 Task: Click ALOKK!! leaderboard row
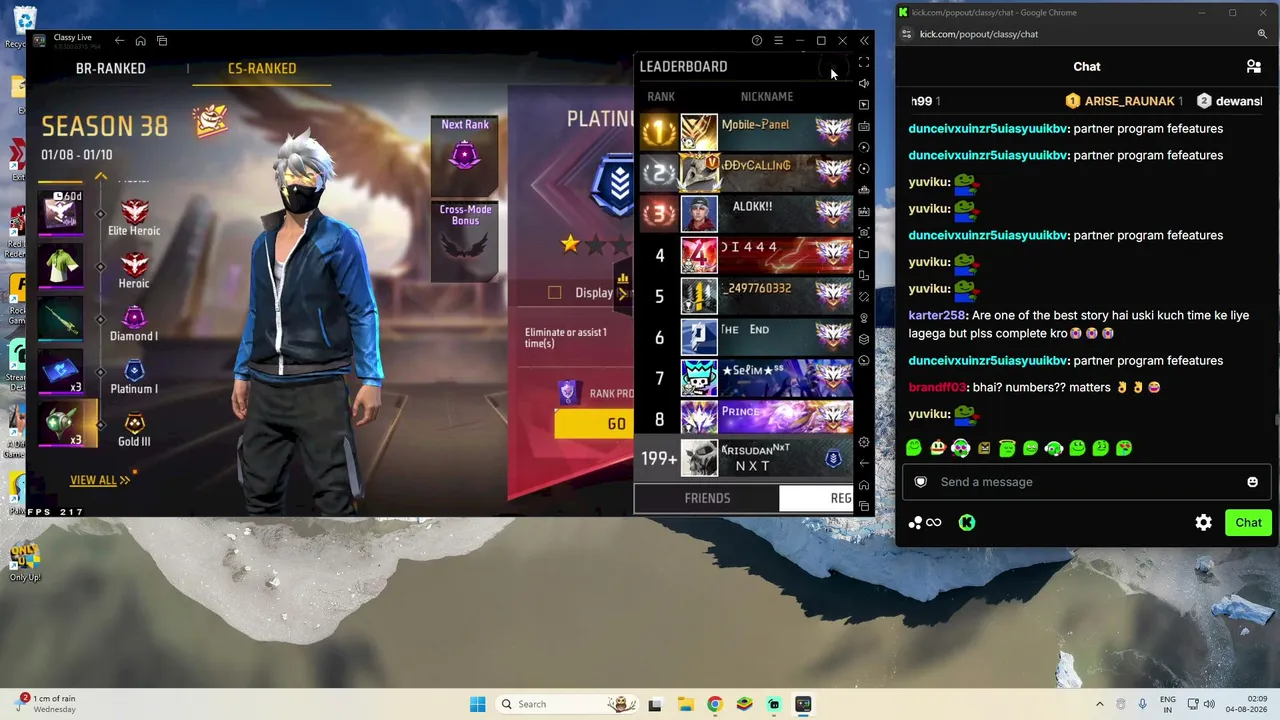pyautogui.click(x=746, y=214)
